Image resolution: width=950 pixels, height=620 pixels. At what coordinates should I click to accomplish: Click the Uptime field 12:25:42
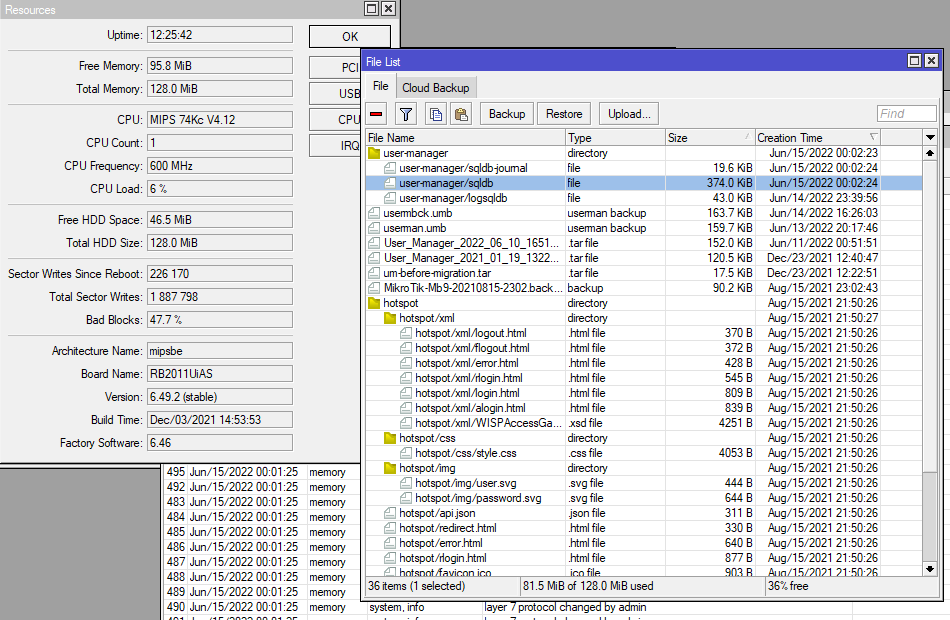(220, 35)
